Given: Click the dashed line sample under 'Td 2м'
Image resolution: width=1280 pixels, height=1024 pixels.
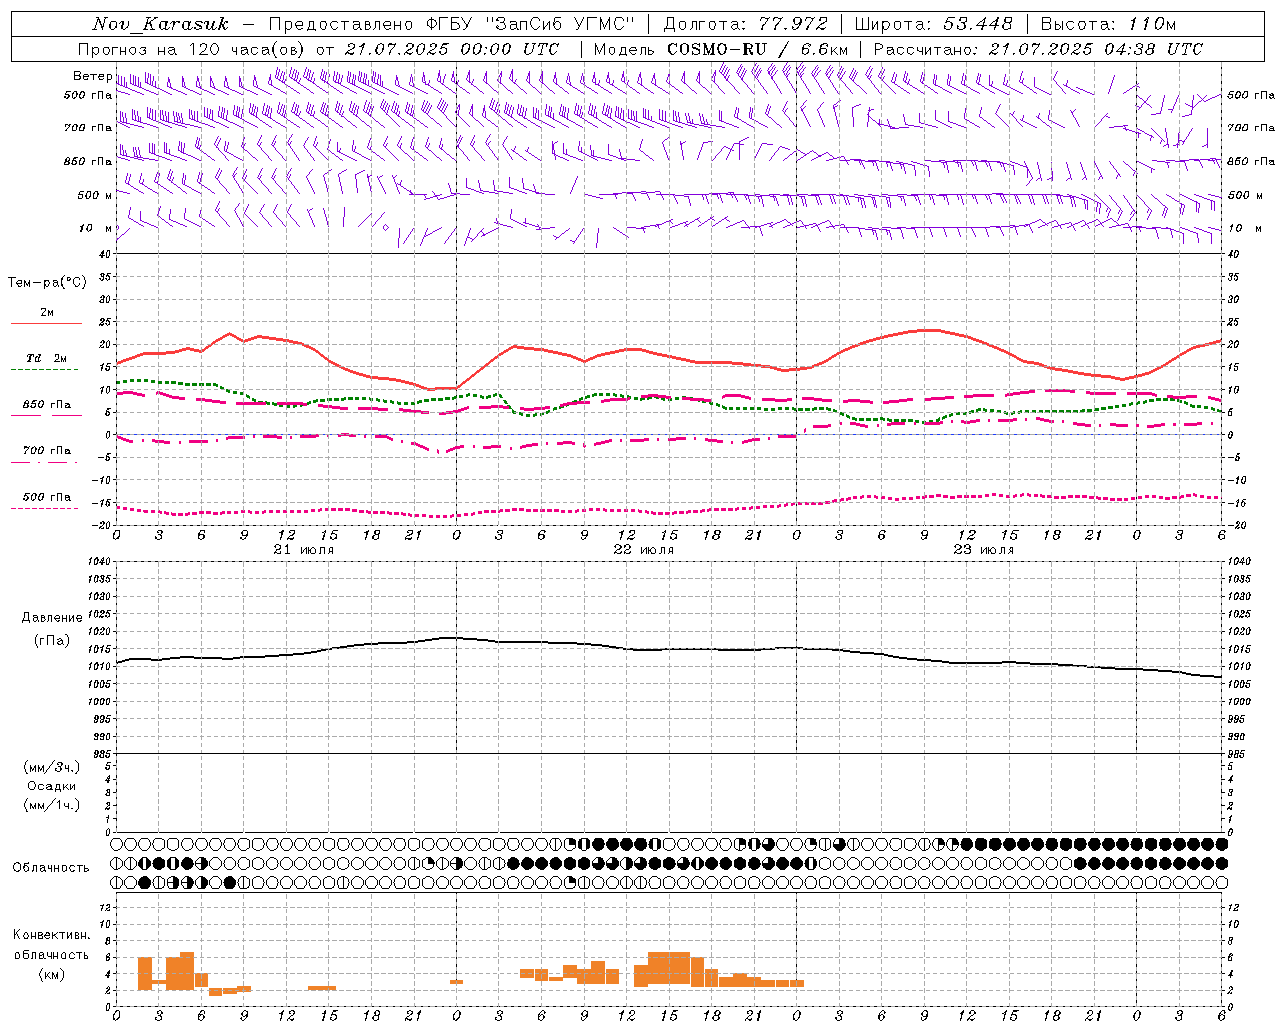Looking at the screenshot, I should (x=44, y=370).
